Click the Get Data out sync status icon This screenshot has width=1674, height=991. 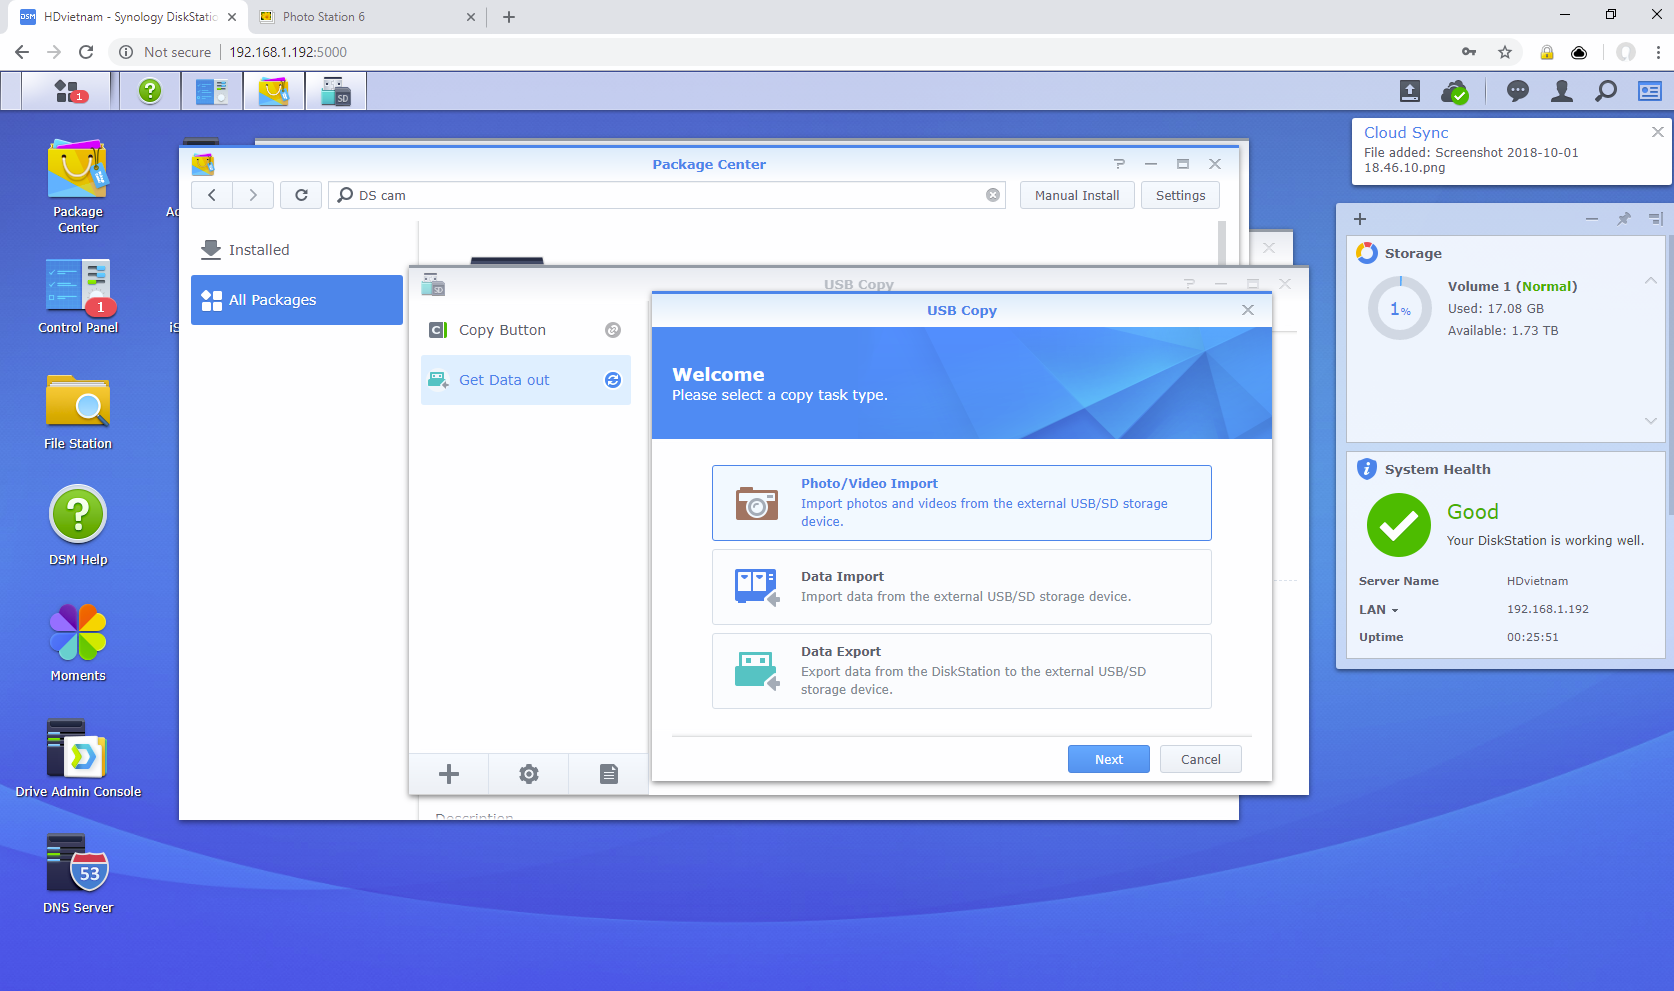point(613,380)
